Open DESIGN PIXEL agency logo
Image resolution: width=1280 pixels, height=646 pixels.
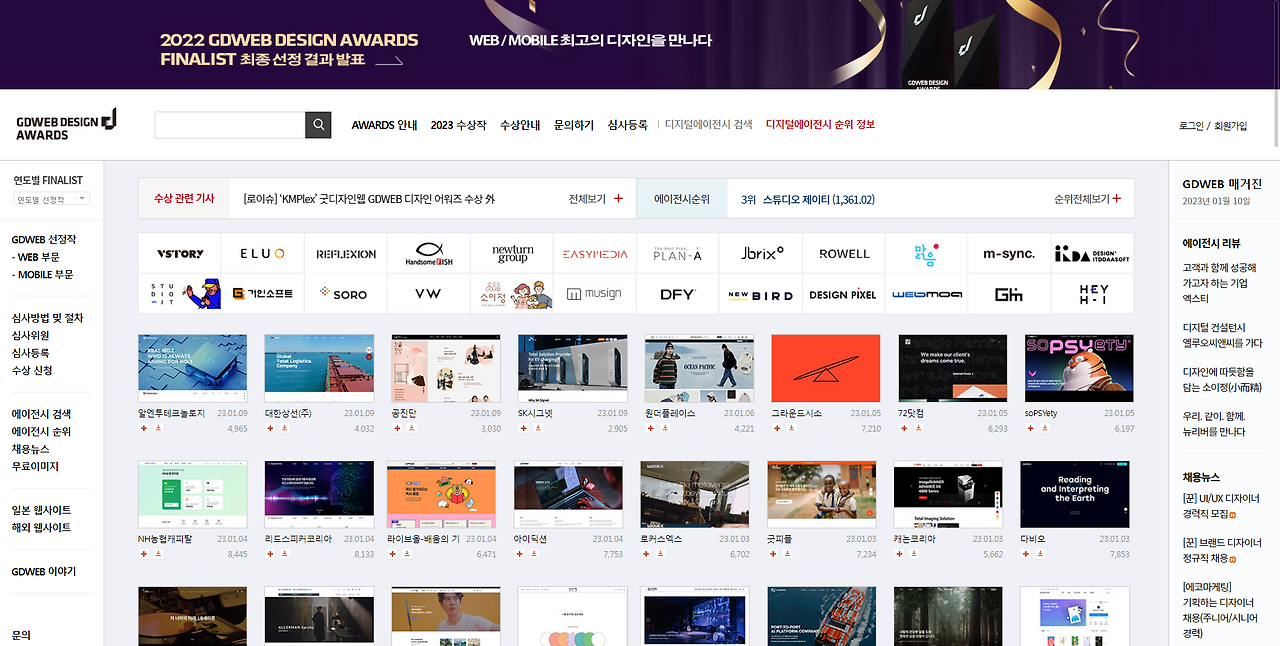844,294
